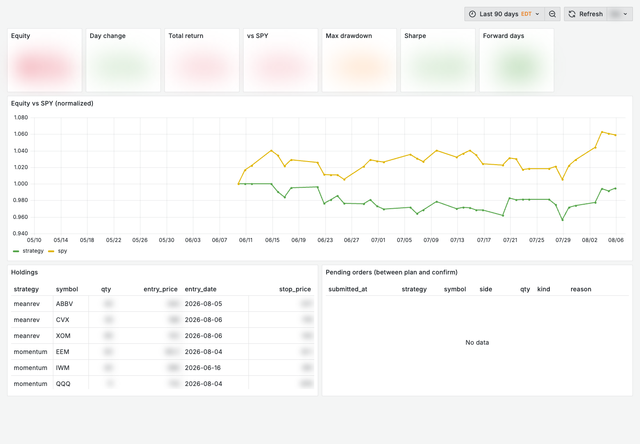Click the Sharpe stat panel title
640x444 pixels.
pyautogui.click(x=415, y=36)
